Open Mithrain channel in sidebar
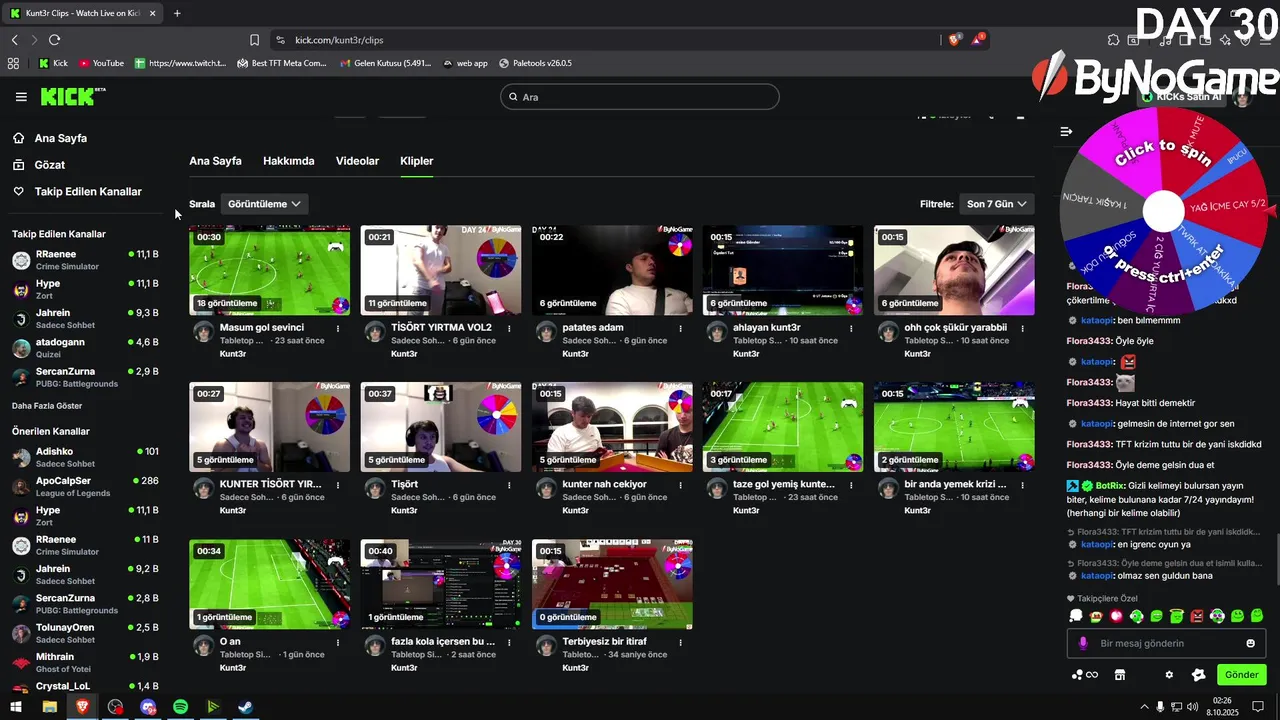Image resolution: width=1280 pixels, height=720 pixels. [x=85, y=662]
